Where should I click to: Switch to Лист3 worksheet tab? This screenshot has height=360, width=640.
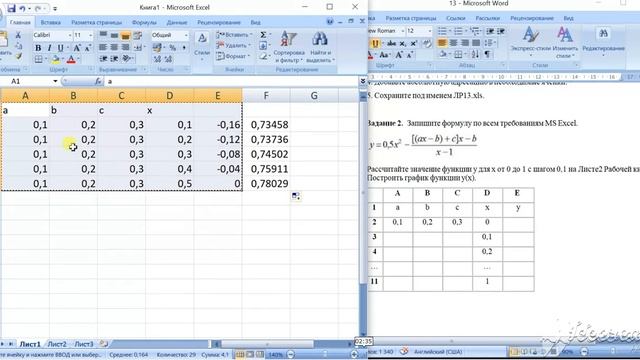pos(84,344)
